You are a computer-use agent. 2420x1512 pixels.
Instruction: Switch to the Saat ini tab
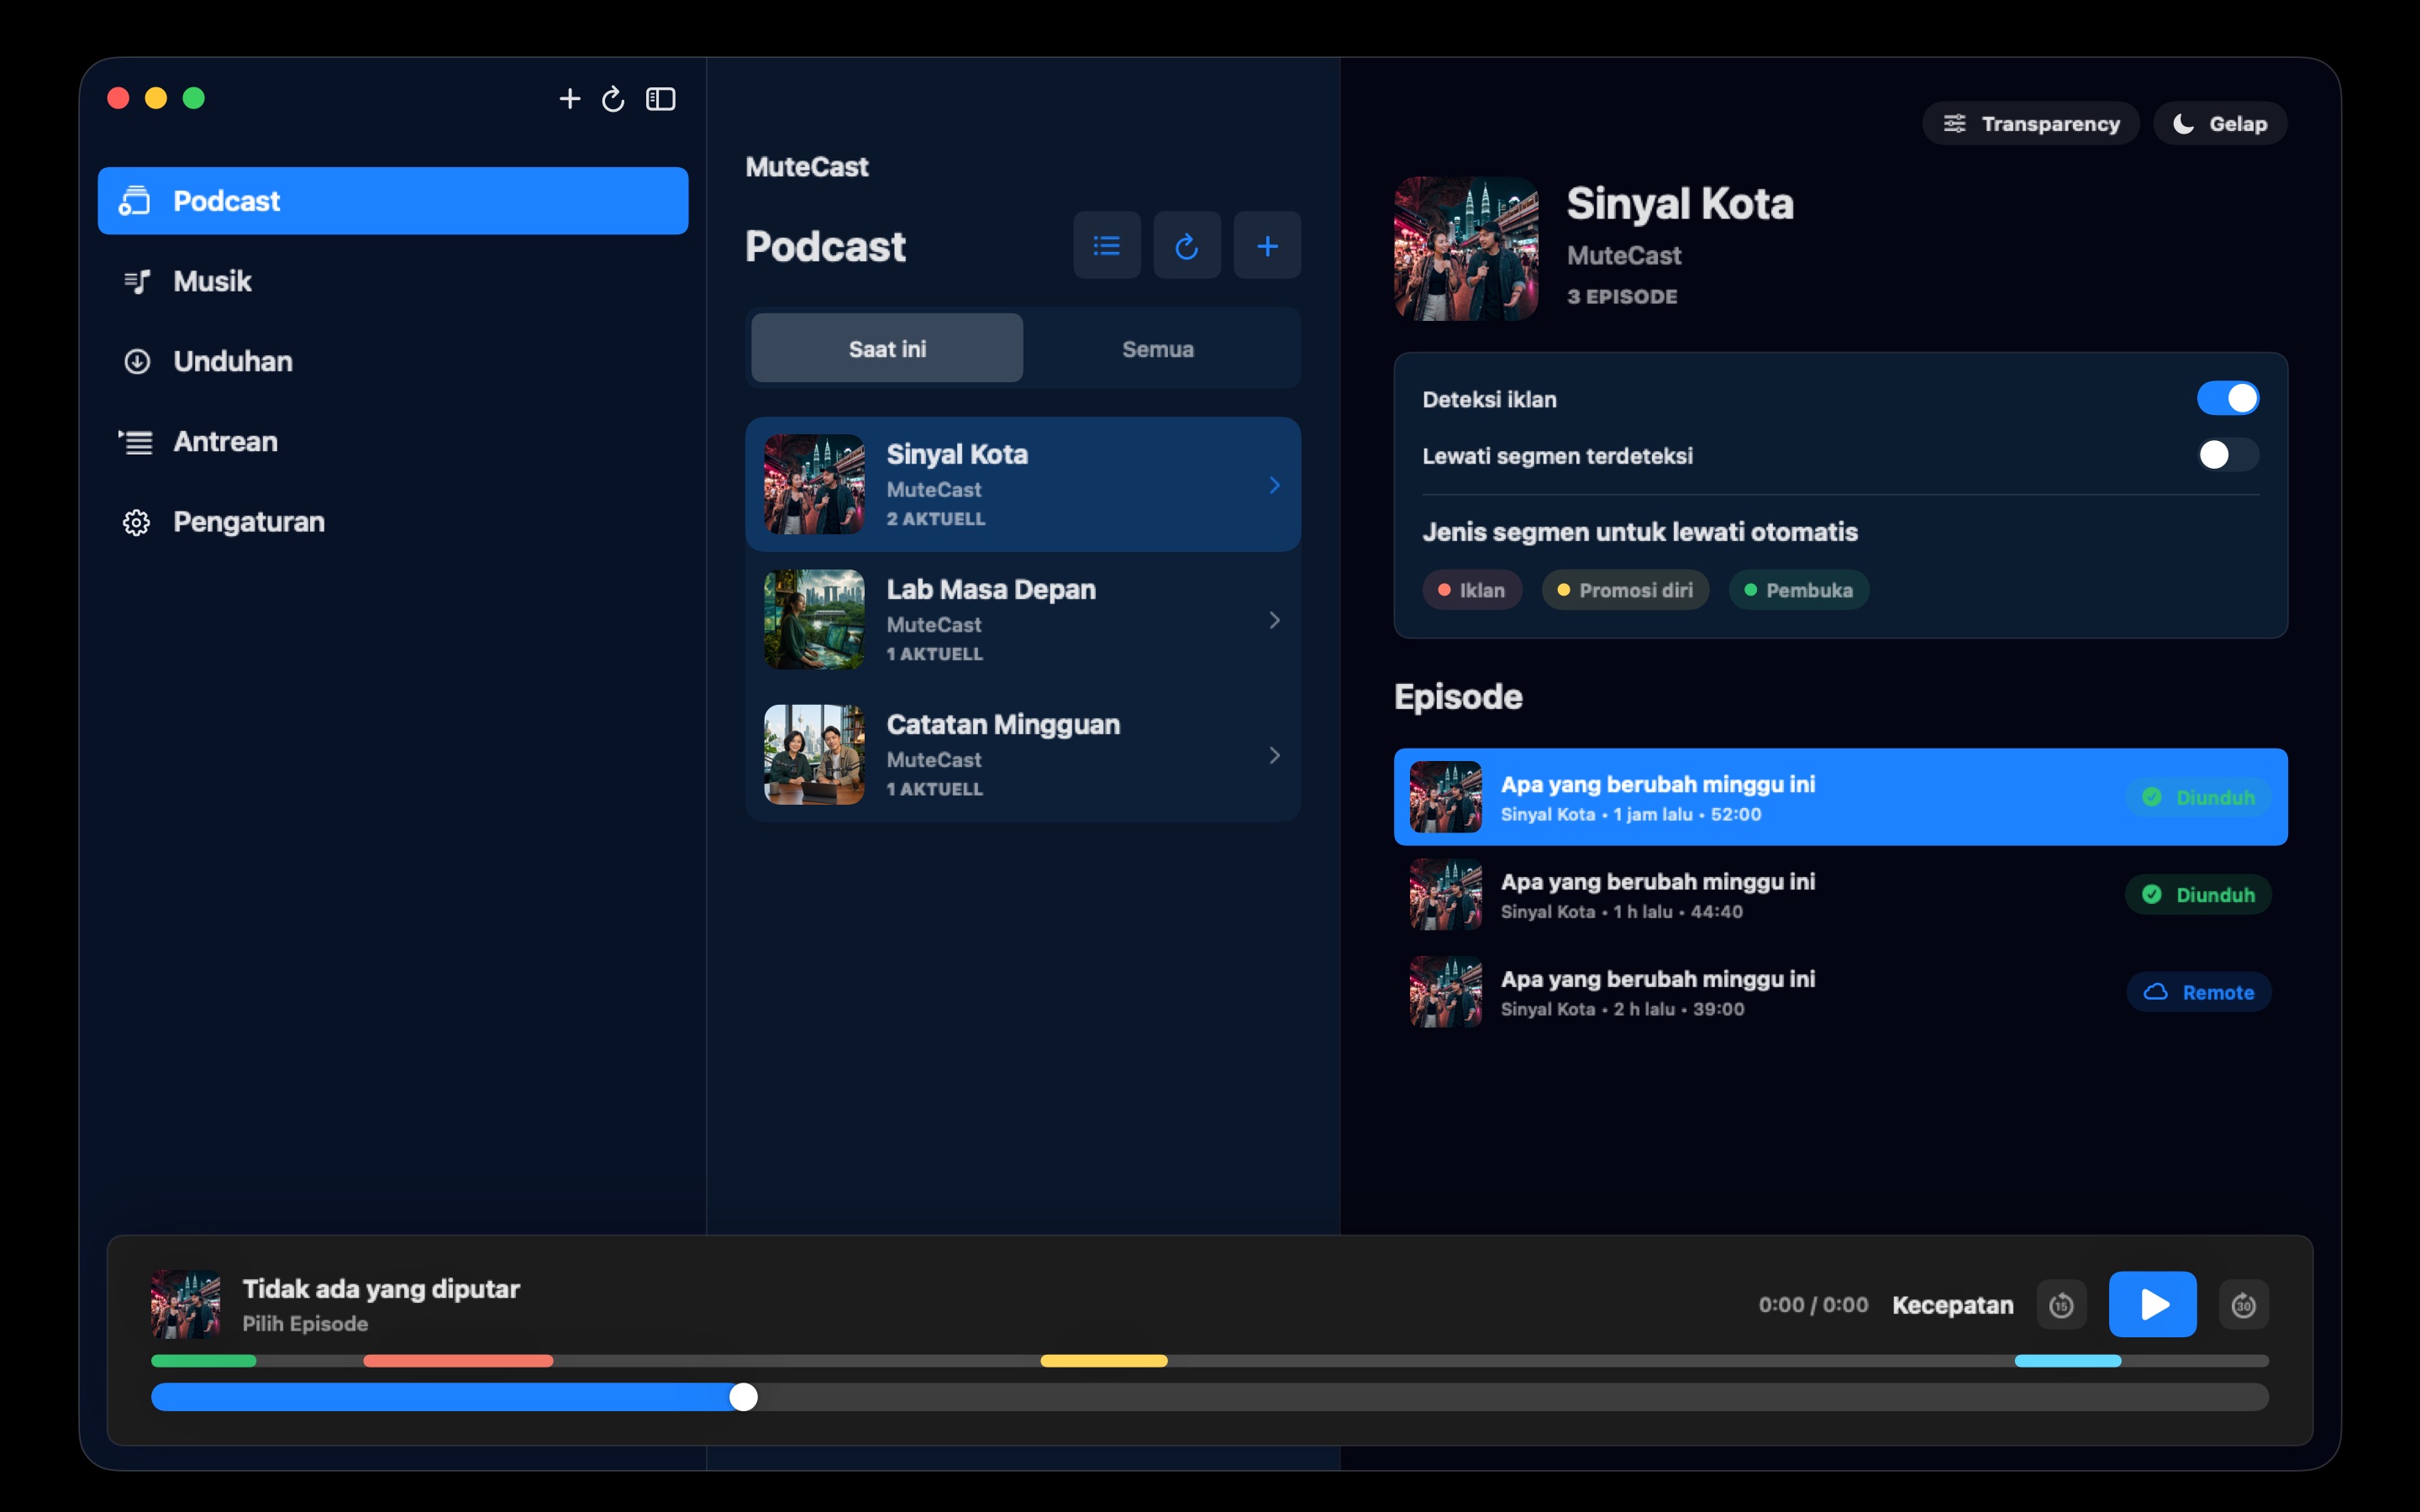[x=887, y=348]
